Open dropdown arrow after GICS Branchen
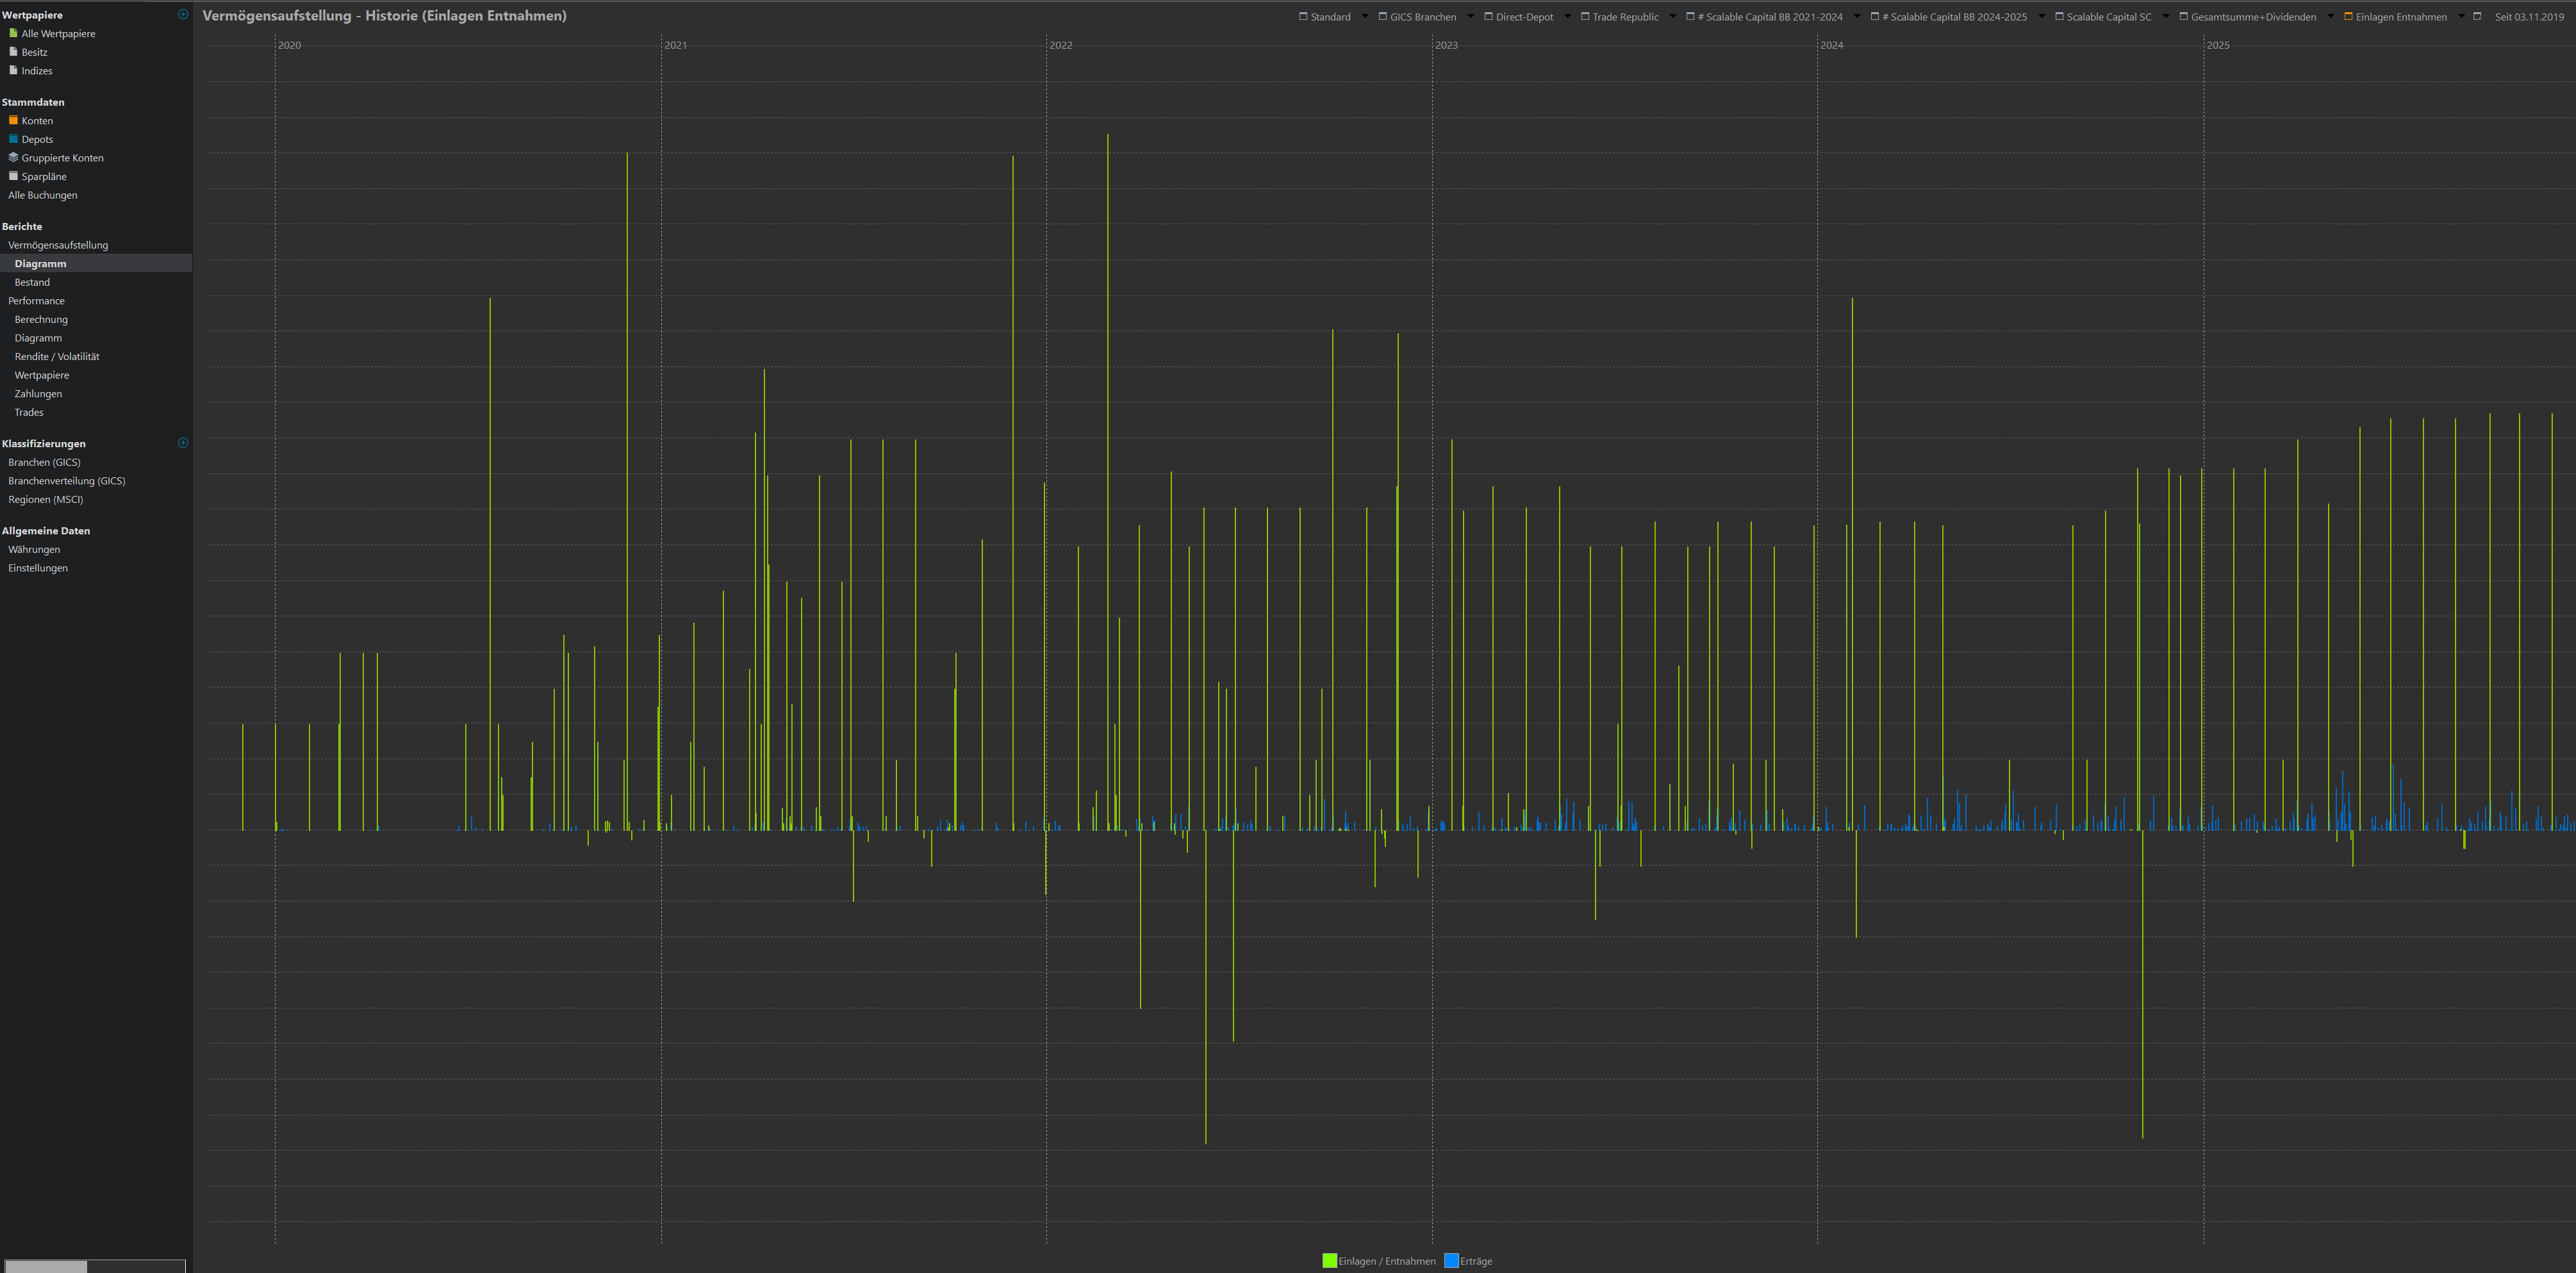Screen dimensions: 2576x1273 coord(1470,16)
